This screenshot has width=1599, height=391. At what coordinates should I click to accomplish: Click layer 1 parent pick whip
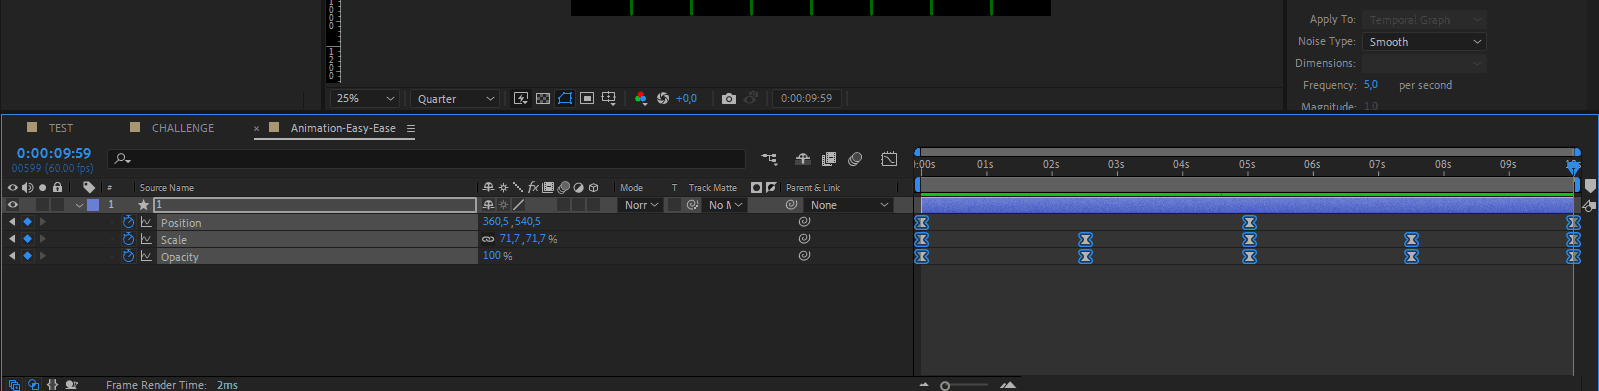(x=792, y=205)
